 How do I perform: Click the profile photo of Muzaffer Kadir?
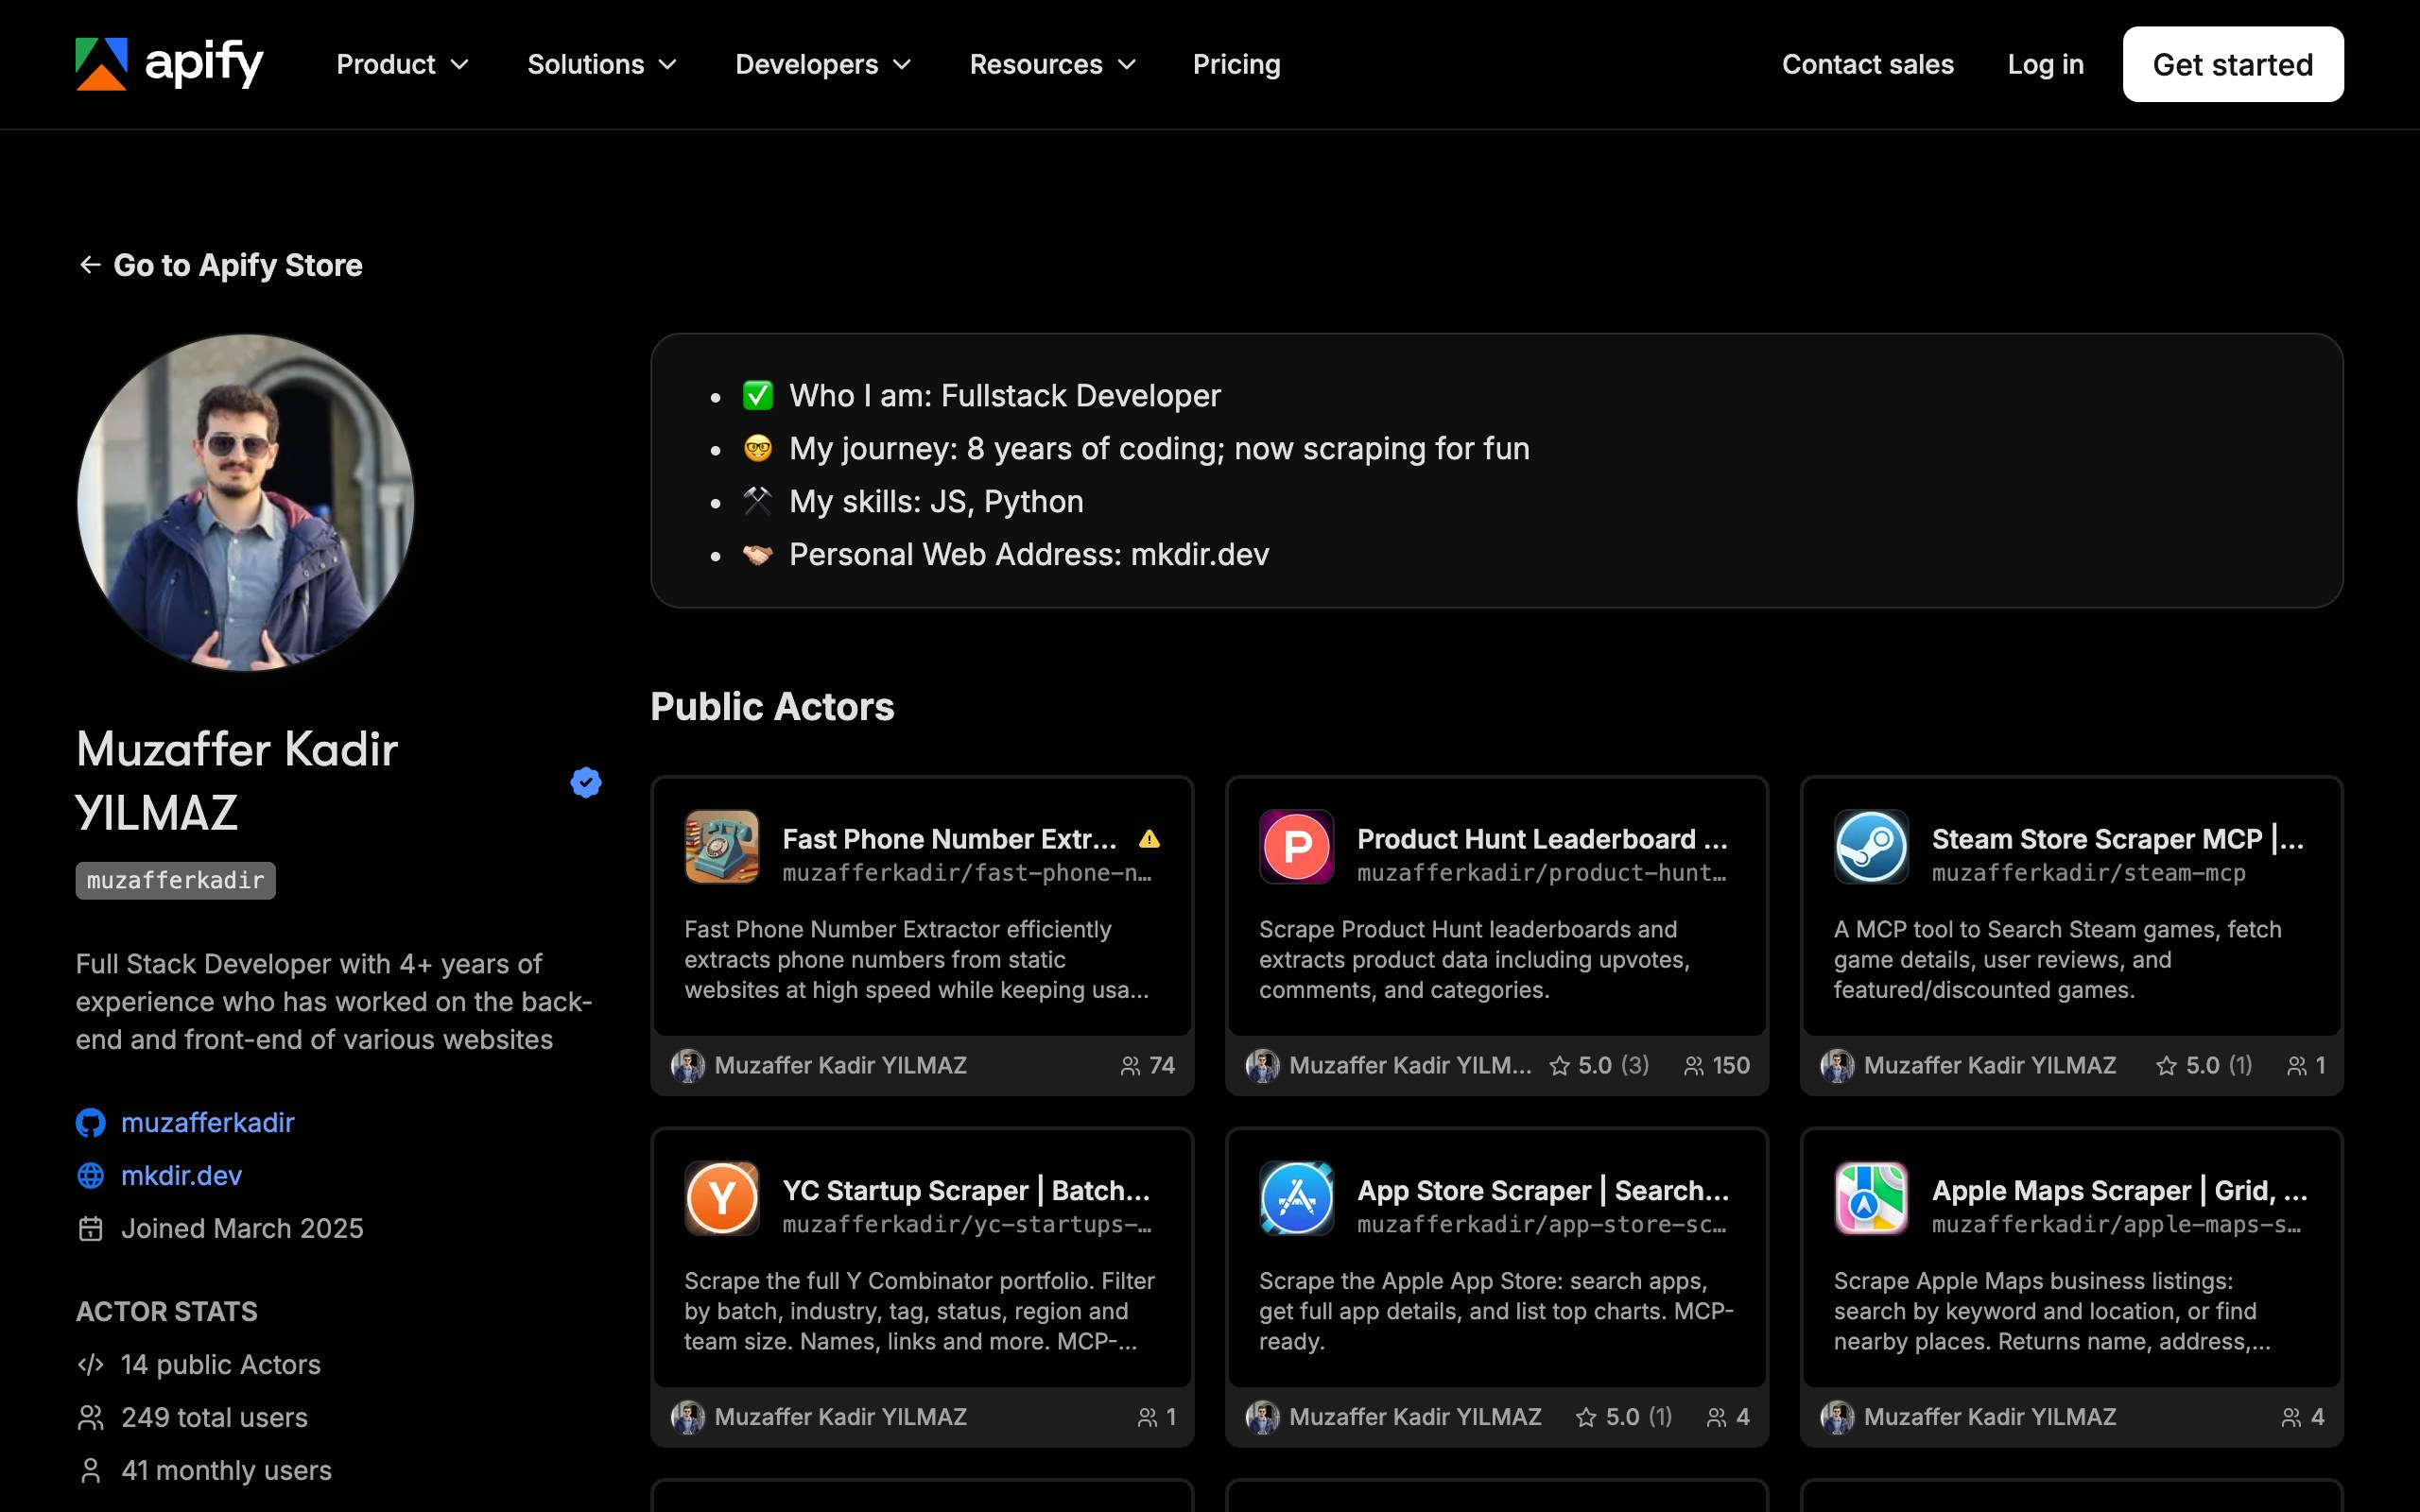pyautogui.click(x=246, y=503)
